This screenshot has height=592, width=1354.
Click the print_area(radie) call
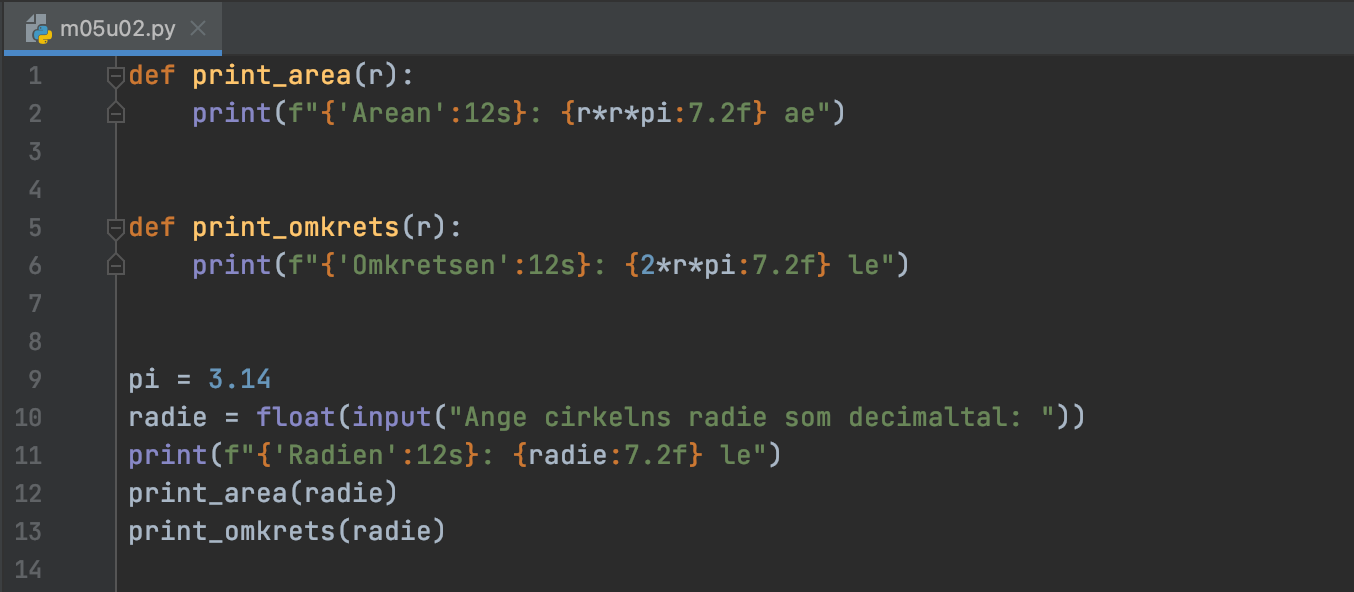tap(263, 494)
